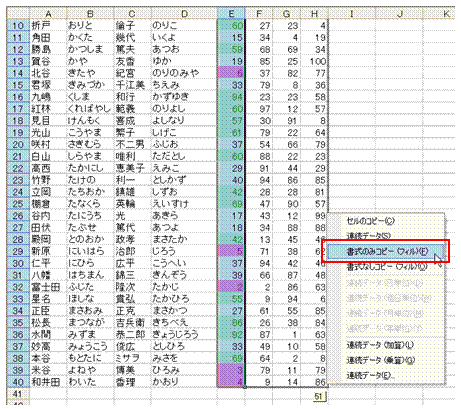The height and width of the screenshot is (409, 461).
Task: Click value 1 in column G row 36
Action: click(x=286, y=335)
